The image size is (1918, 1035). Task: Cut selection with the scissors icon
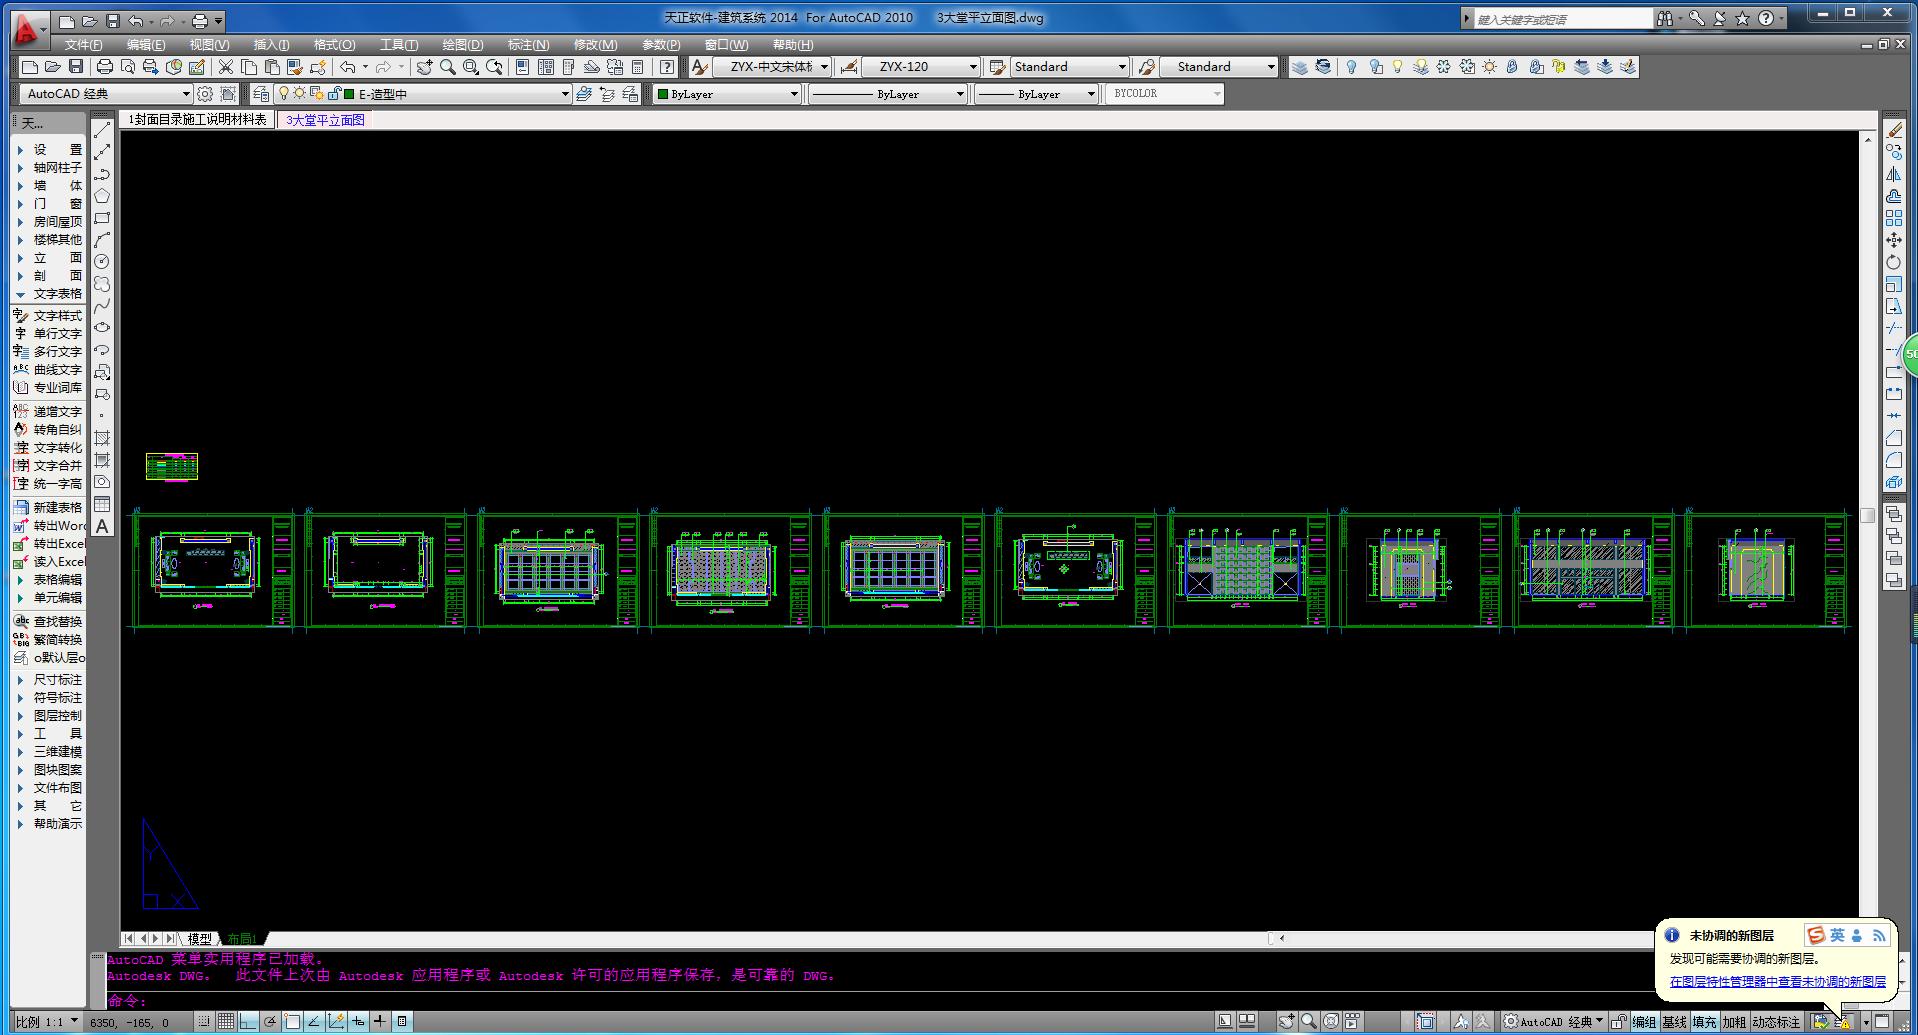226,67
